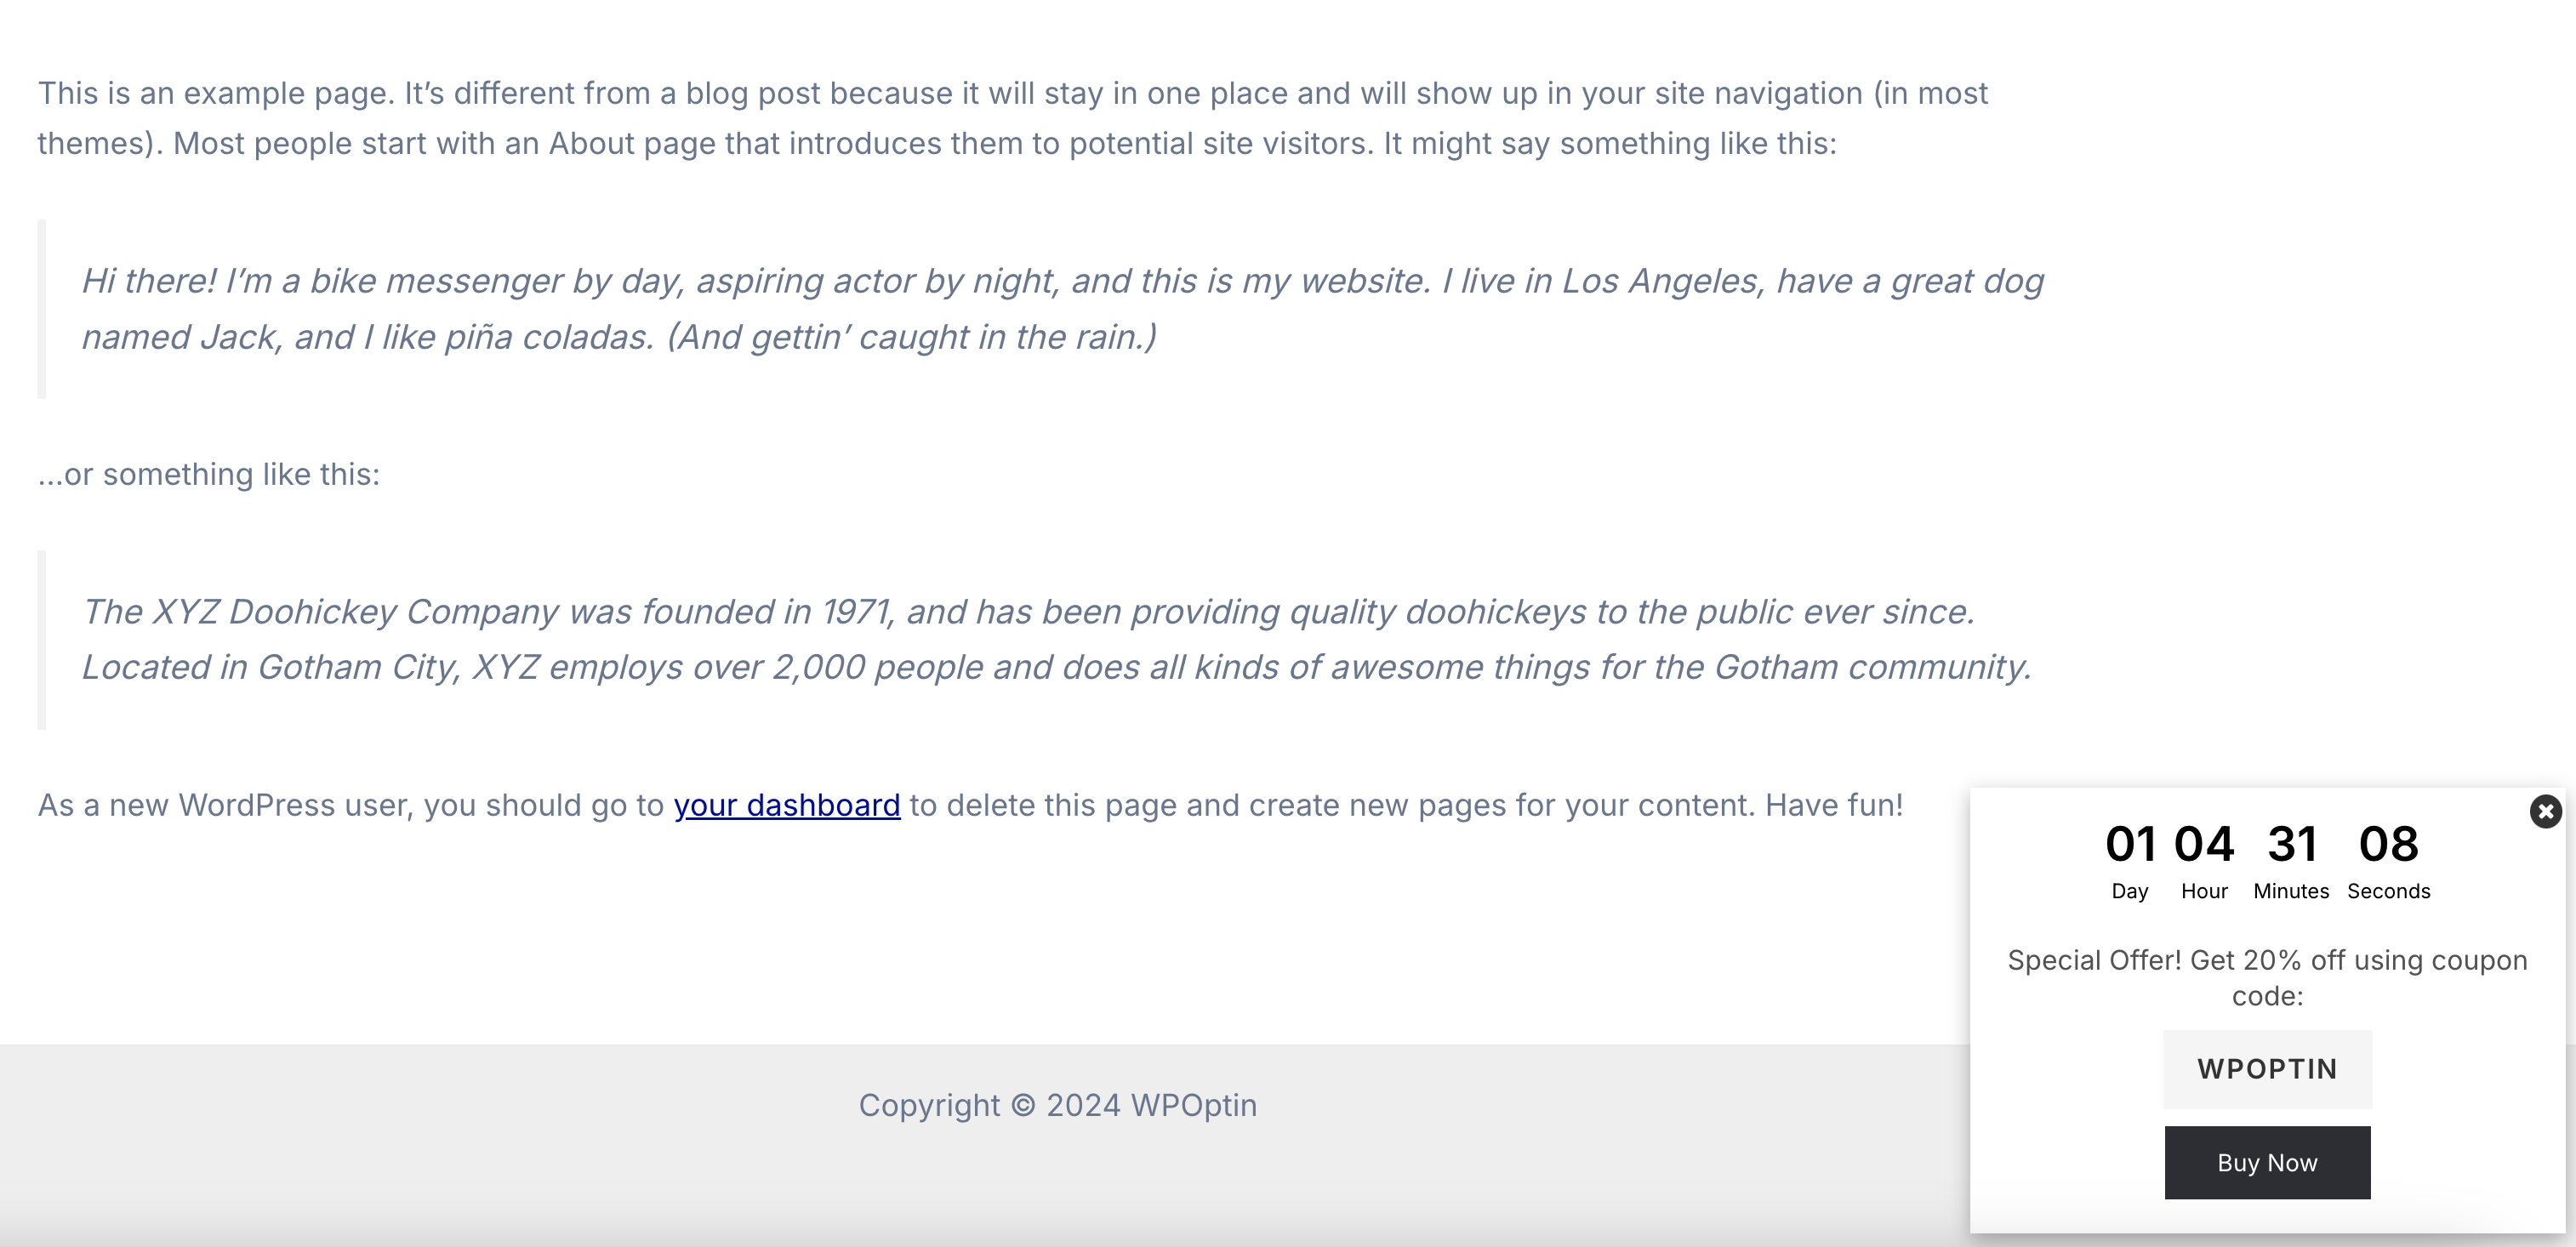This screenshot has width=2576, height=1247.
Task: Click the 'Hour' label under the countdown
Action: click(x=2204, y=891)
